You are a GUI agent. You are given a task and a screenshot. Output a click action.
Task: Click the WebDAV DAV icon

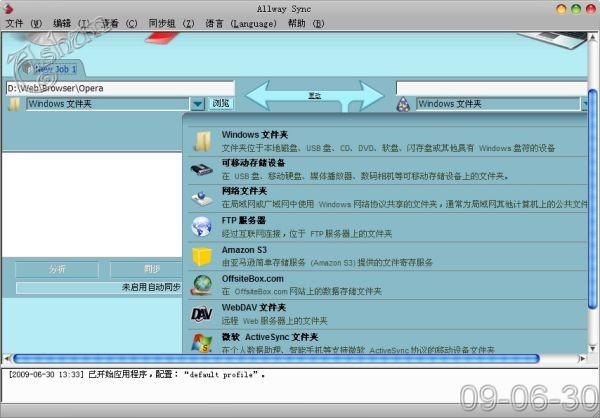click(x=201, y=314)
